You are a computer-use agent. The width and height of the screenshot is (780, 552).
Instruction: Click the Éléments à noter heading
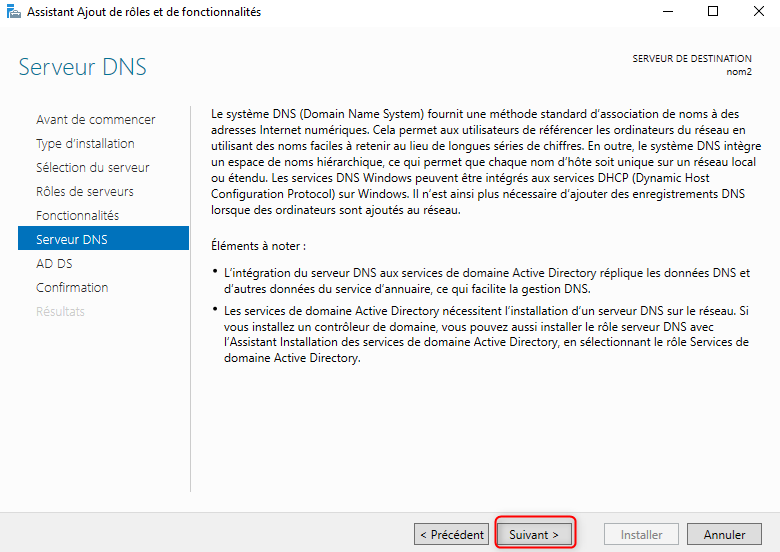(258, 246)
